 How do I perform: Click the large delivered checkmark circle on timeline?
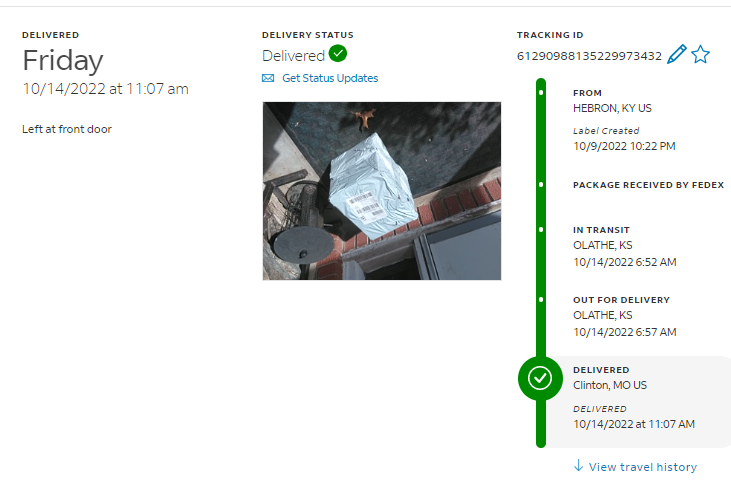[540, 378]
